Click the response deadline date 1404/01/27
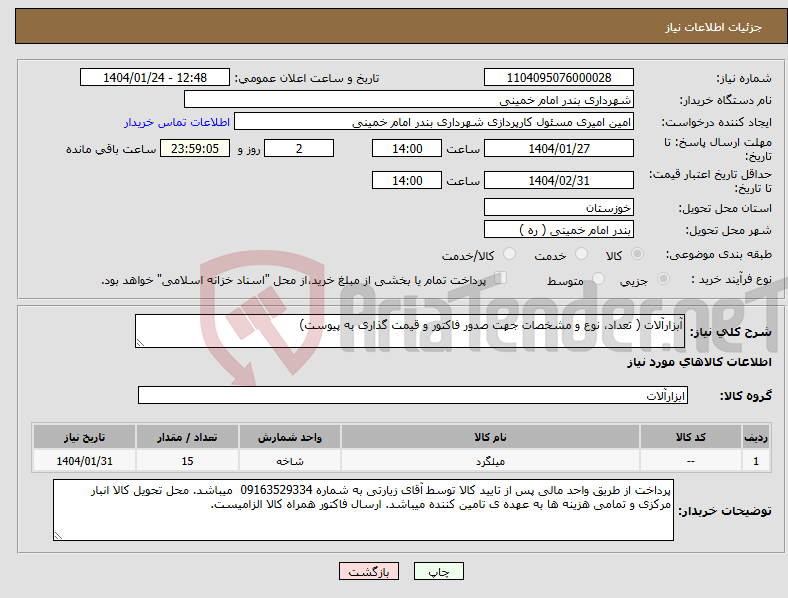Image resolution: width=788 pixels, height=598 pixels. [x=558, y=149]
